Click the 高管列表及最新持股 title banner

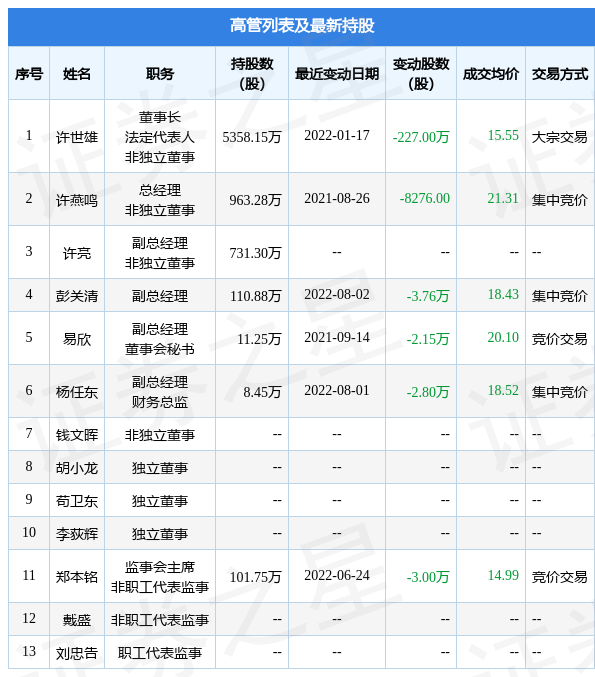301,26
